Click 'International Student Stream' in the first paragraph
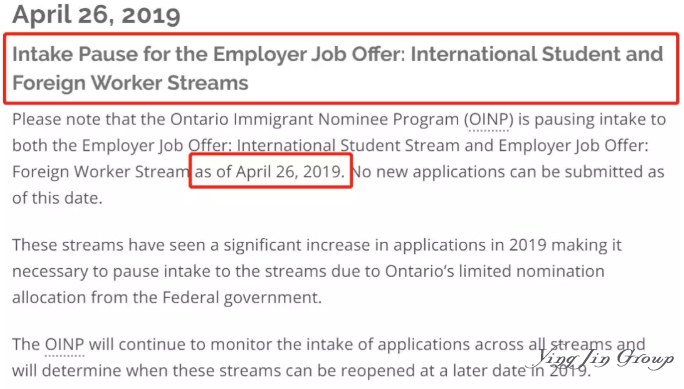Image resolution: width=684 pixels, height=389 pixels. (348, 146)
